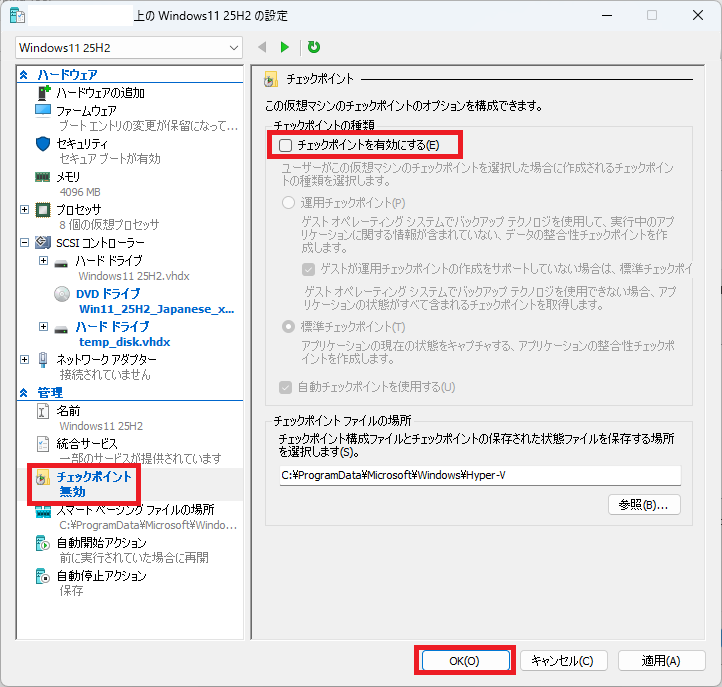The width and height of the screenshot is (722, 687).
Task: Select 自動開始アクション in the tree
Action: tap(101, 543)
